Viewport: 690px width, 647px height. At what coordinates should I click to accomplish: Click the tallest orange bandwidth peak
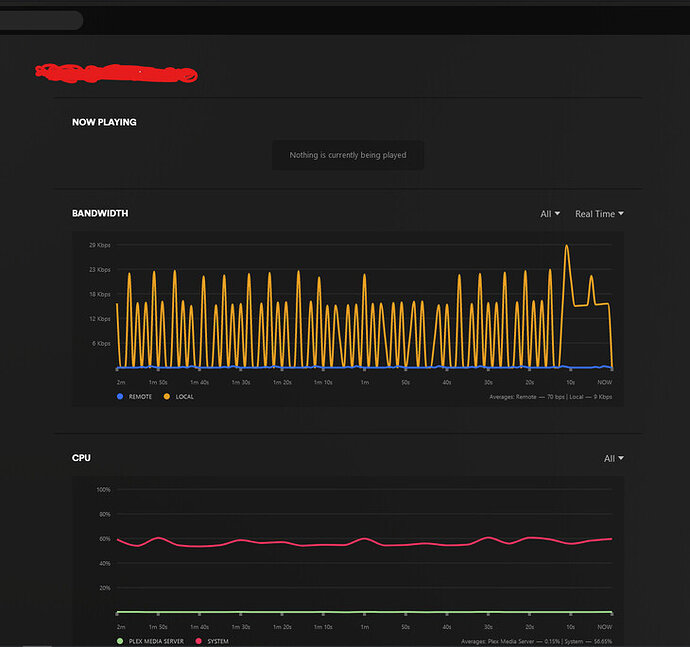coord(567,246)
